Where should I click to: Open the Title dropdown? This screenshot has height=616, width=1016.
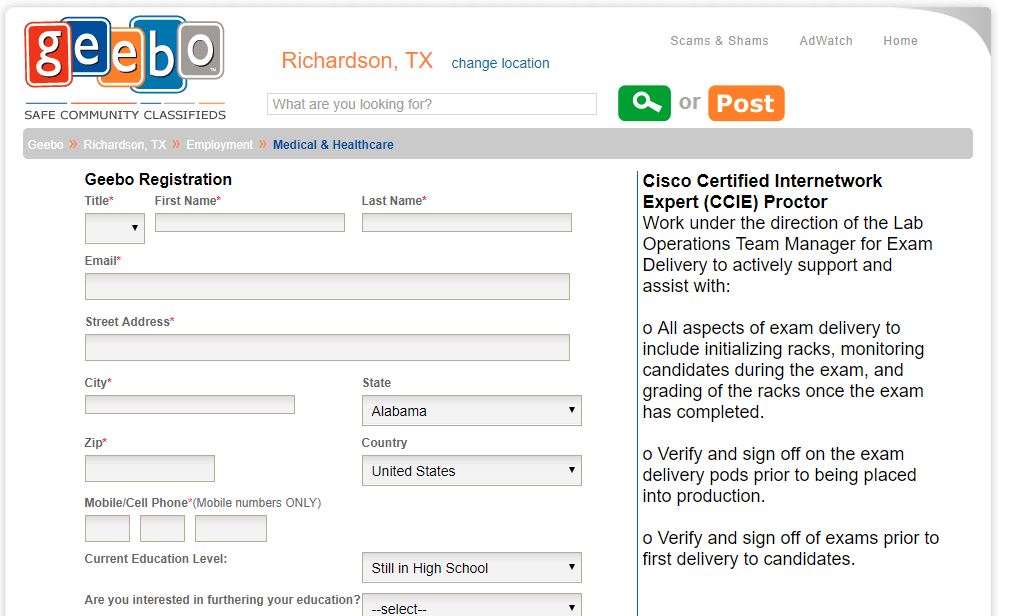point(115,228)
